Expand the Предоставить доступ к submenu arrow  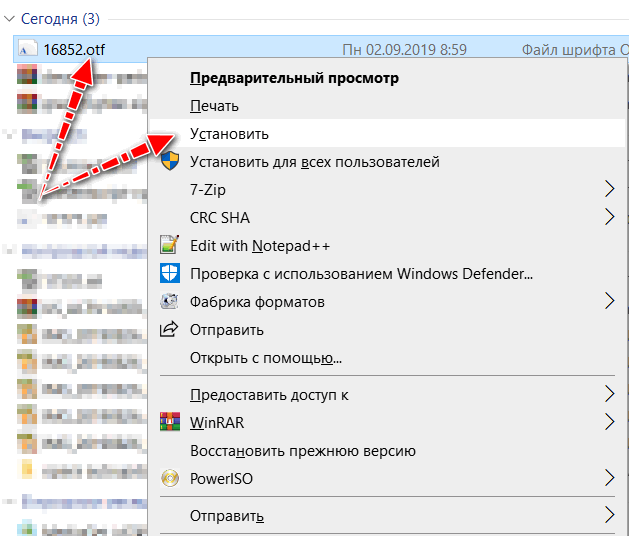[609, 394]
